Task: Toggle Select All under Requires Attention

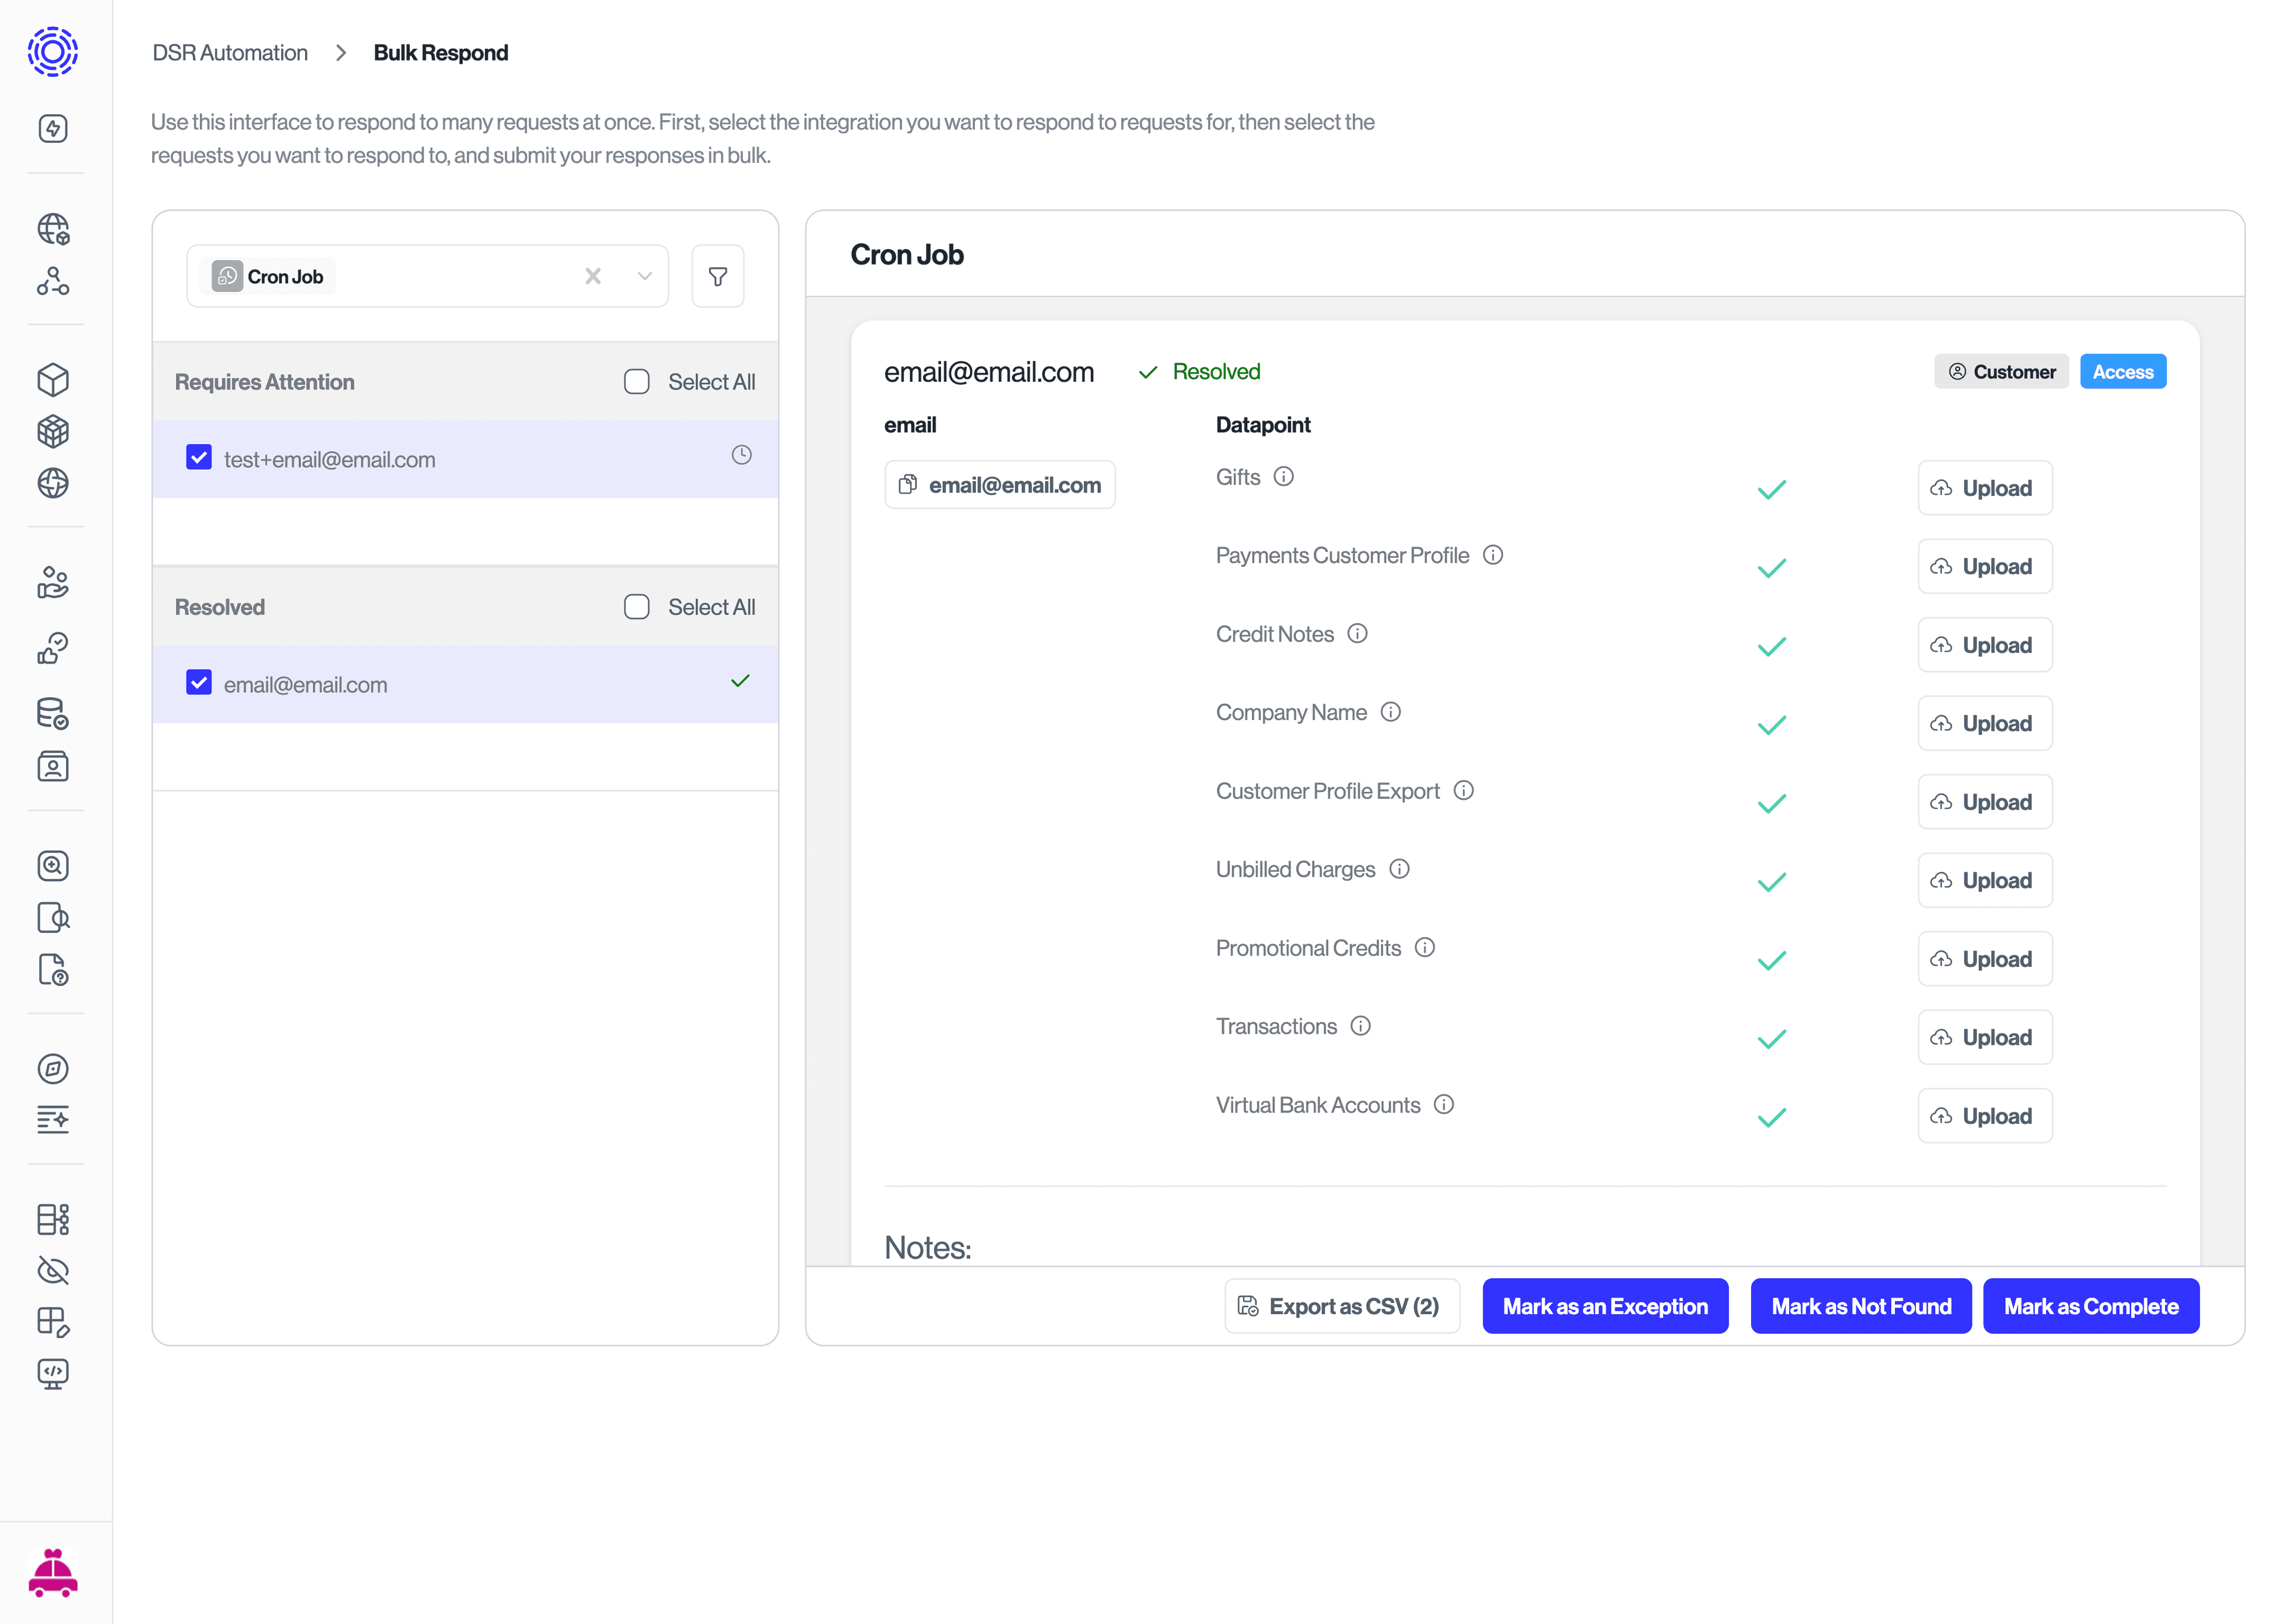Action: (x=637, y=381)
